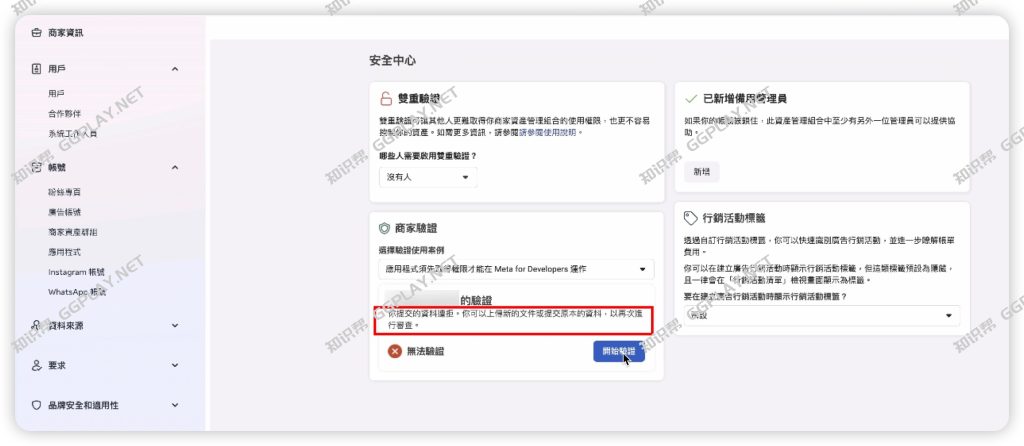This screenshot has width=1024, height=446.
Task: Click the 無法驗證 status text
Action: [x=425, y=351]
